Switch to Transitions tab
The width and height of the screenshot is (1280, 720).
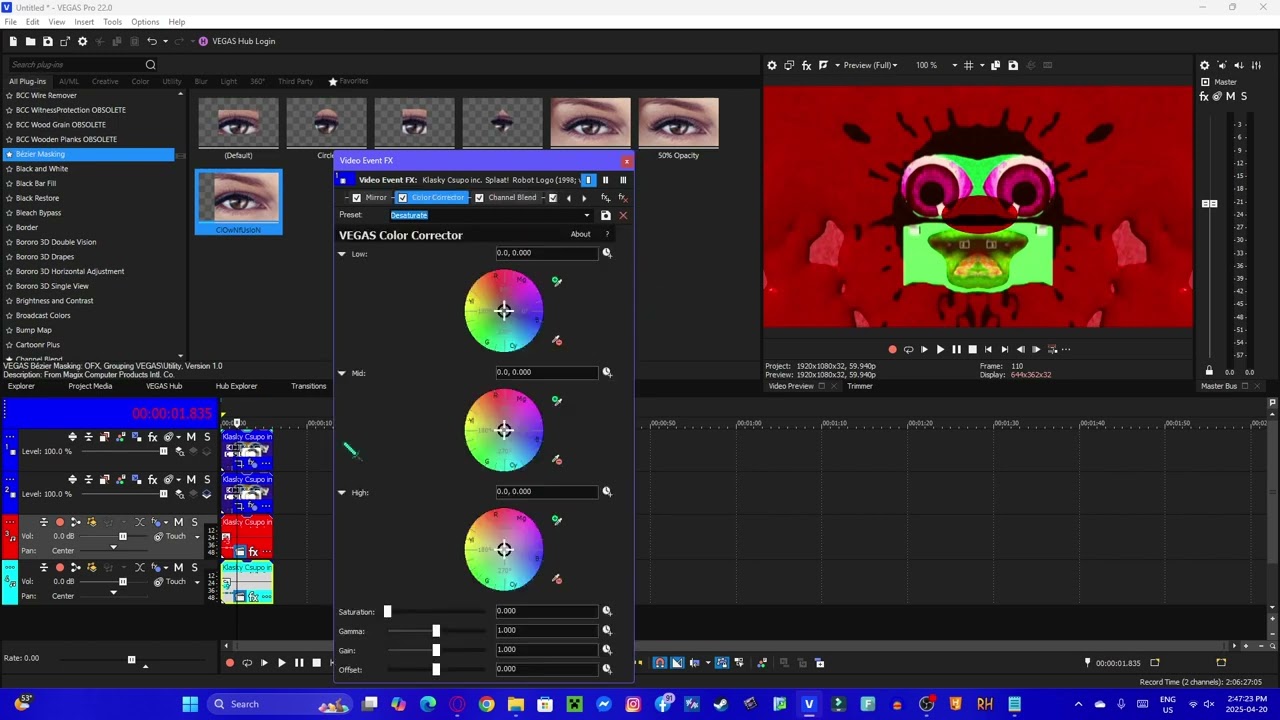(308, 386)
